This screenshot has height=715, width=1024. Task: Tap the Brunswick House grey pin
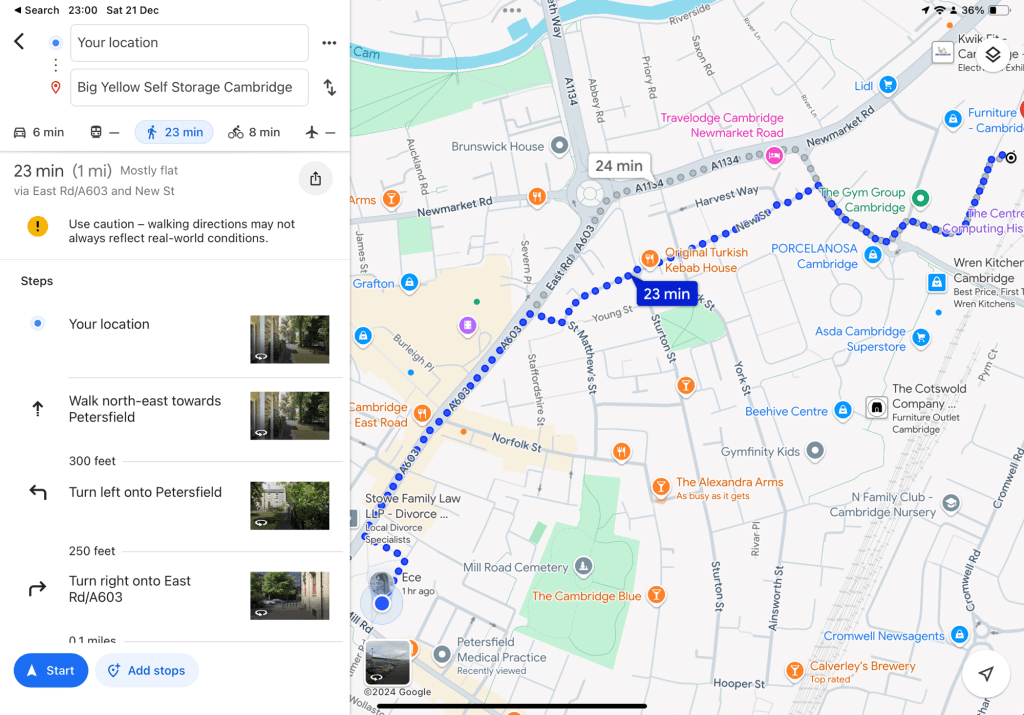point(559,145)
